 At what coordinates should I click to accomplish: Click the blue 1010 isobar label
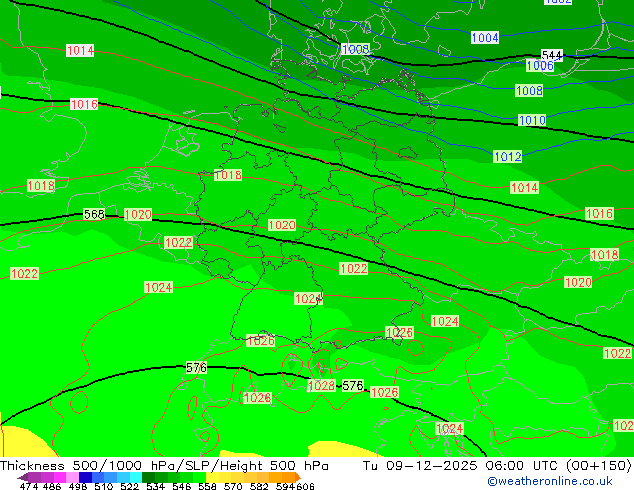pos(532,120)
